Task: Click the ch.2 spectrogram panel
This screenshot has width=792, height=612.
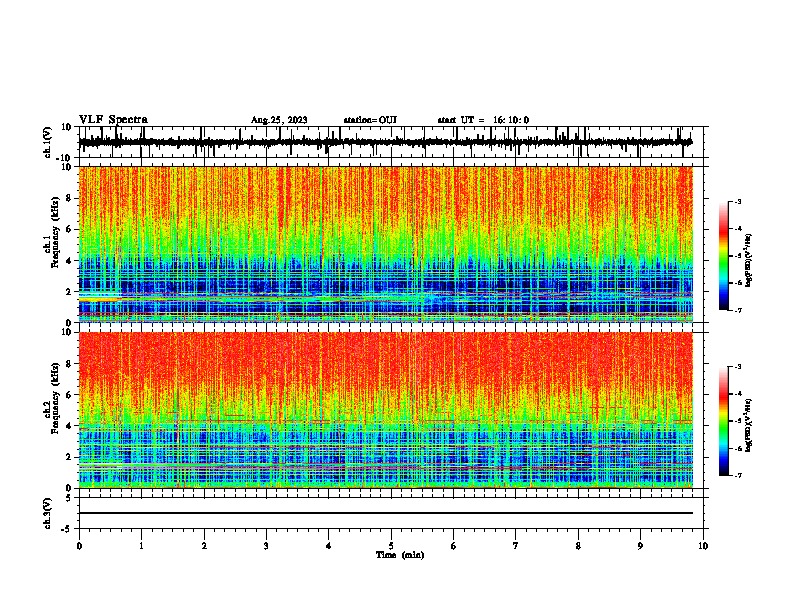Action: [386, 410]
